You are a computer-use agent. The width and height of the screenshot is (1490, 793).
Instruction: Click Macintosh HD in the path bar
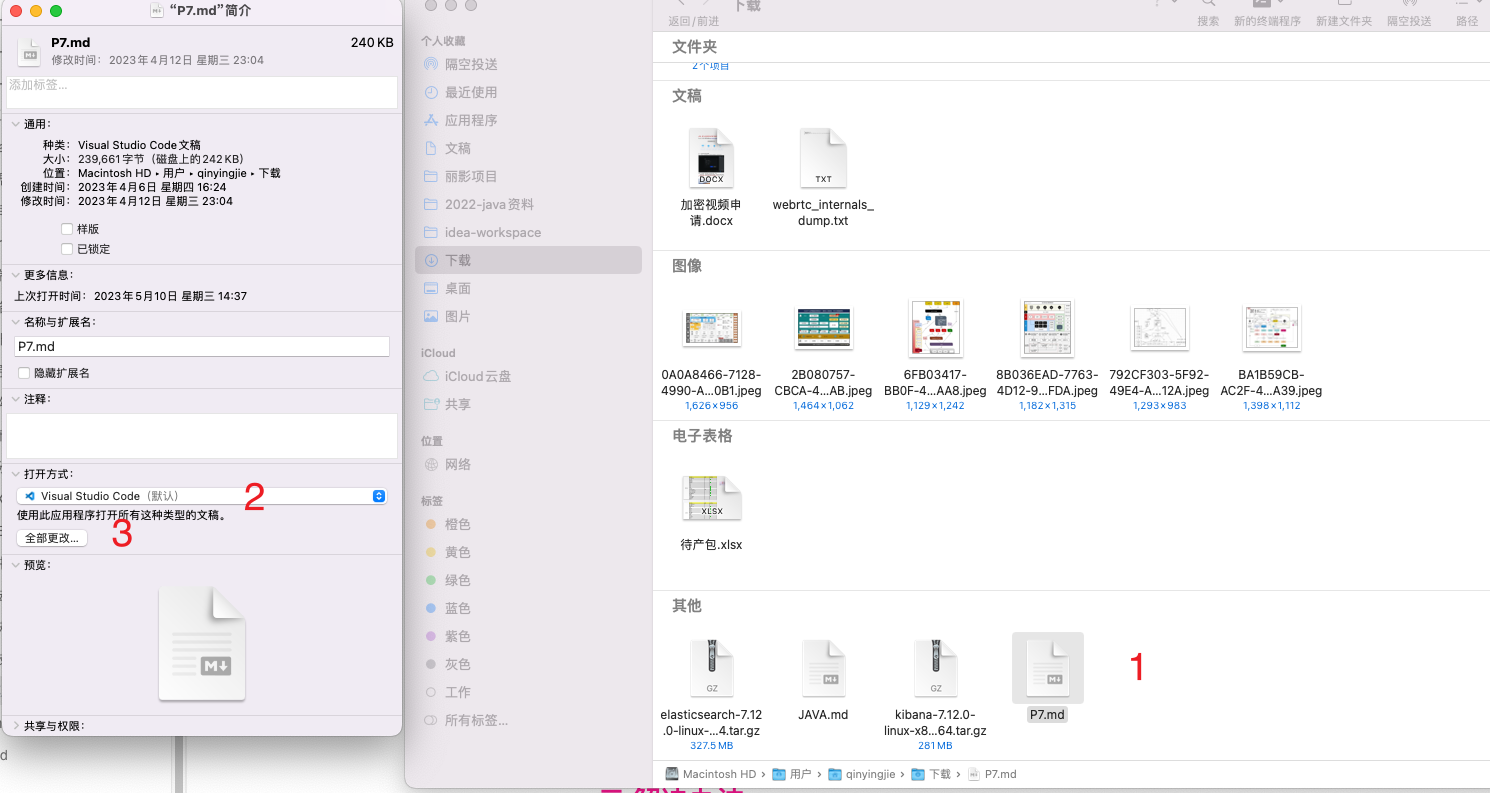point(718,774)
